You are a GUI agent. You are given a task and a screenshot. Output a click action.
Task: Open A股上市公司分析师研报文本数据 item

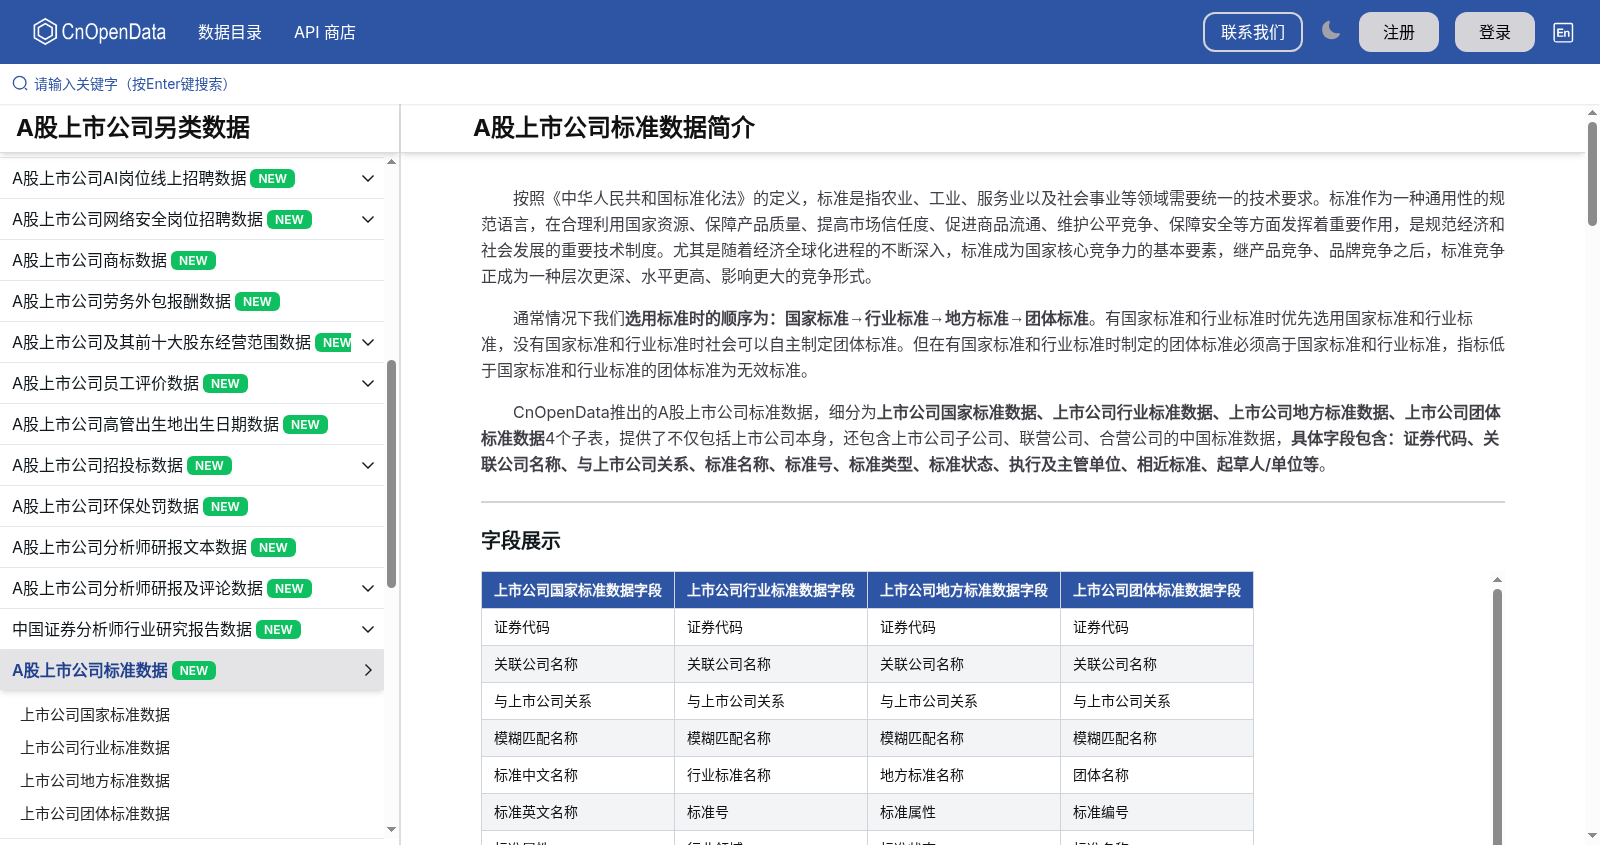(x=192, y=547)
